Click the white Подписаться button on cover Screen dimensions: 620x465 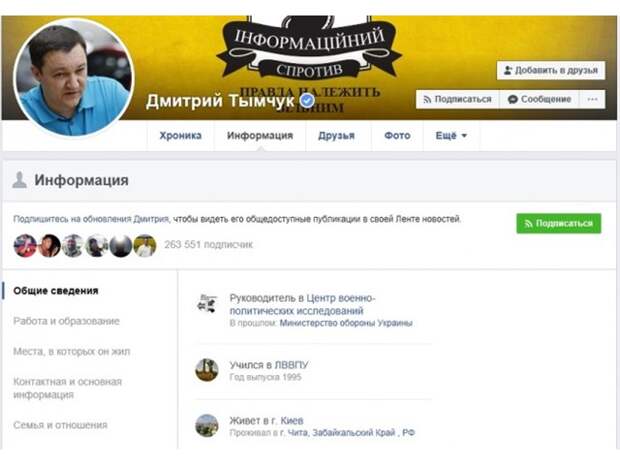[457, 99]
